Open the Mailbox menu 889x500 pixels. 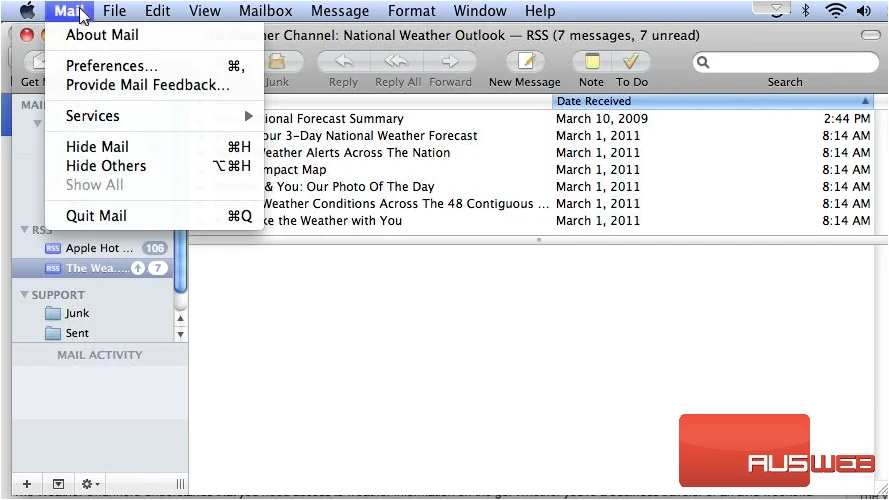click(x=265, y=11)
